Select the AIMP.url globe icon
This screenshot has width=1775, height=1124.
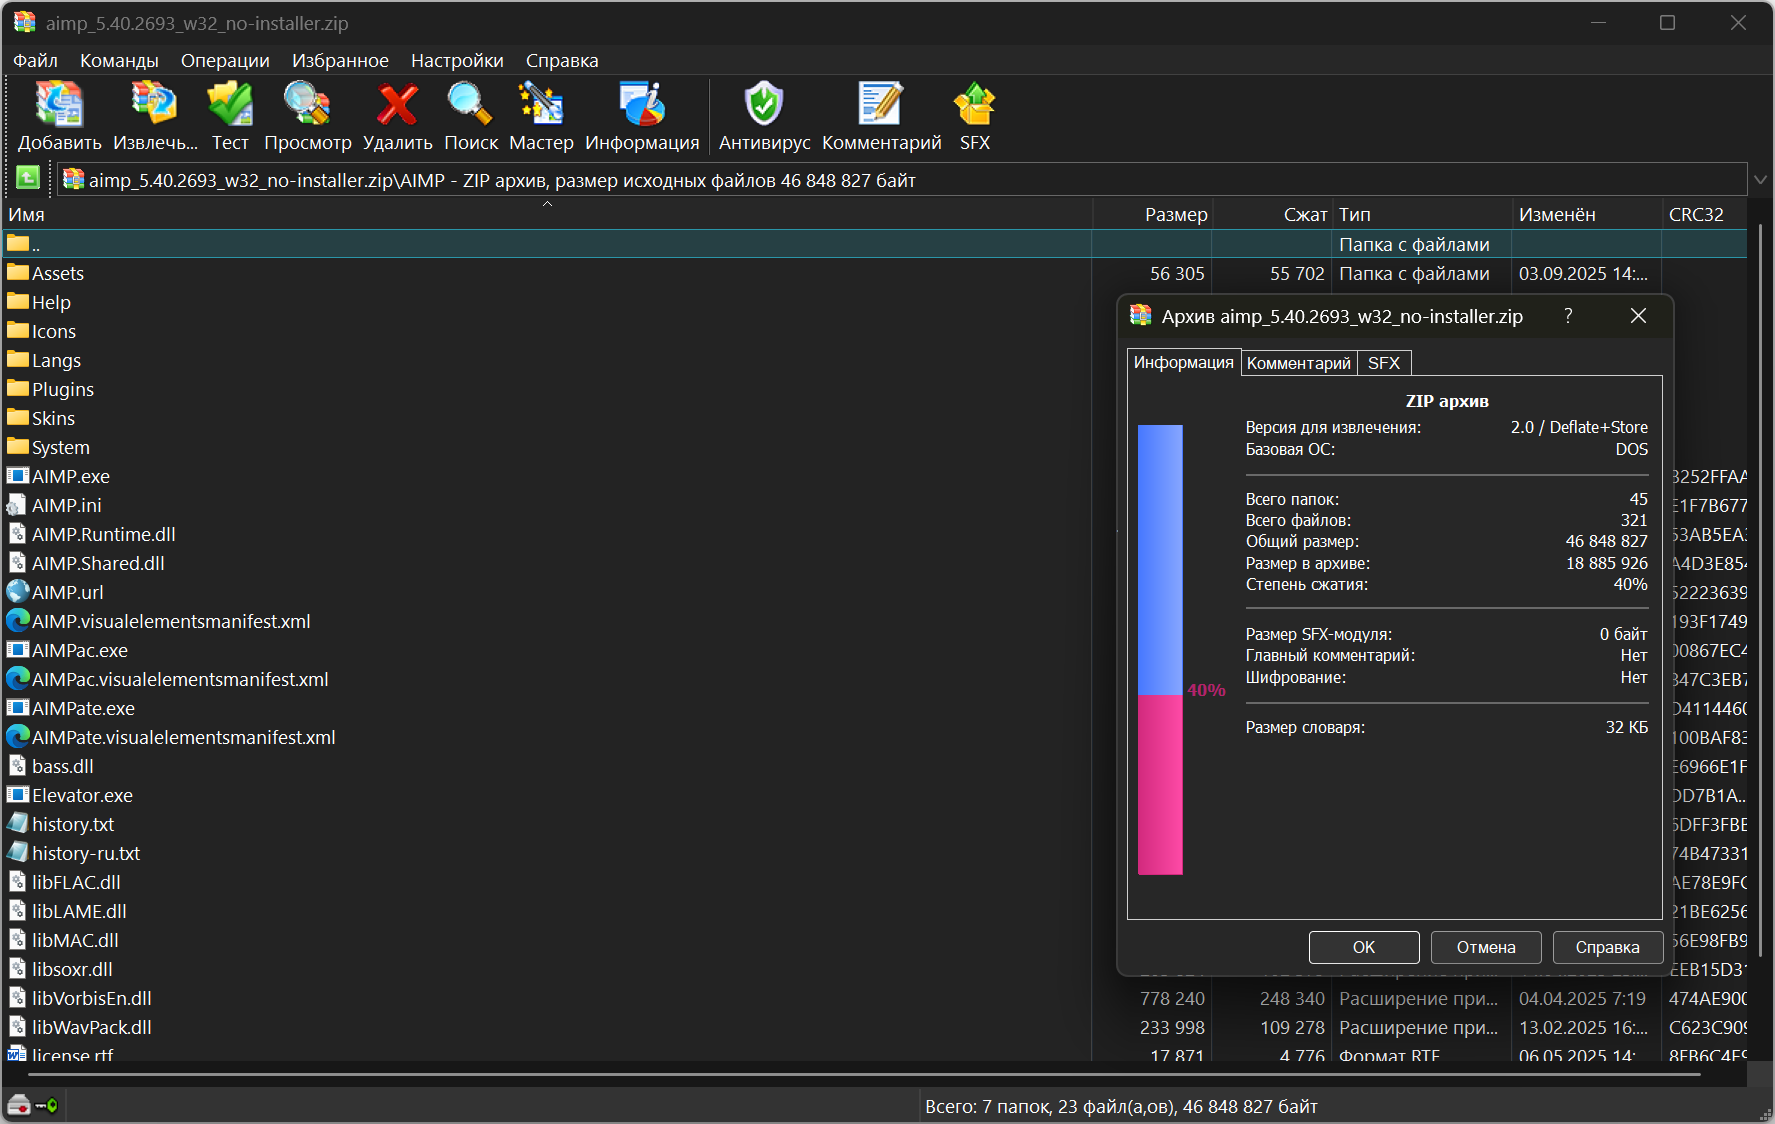[x=18, y=592]
